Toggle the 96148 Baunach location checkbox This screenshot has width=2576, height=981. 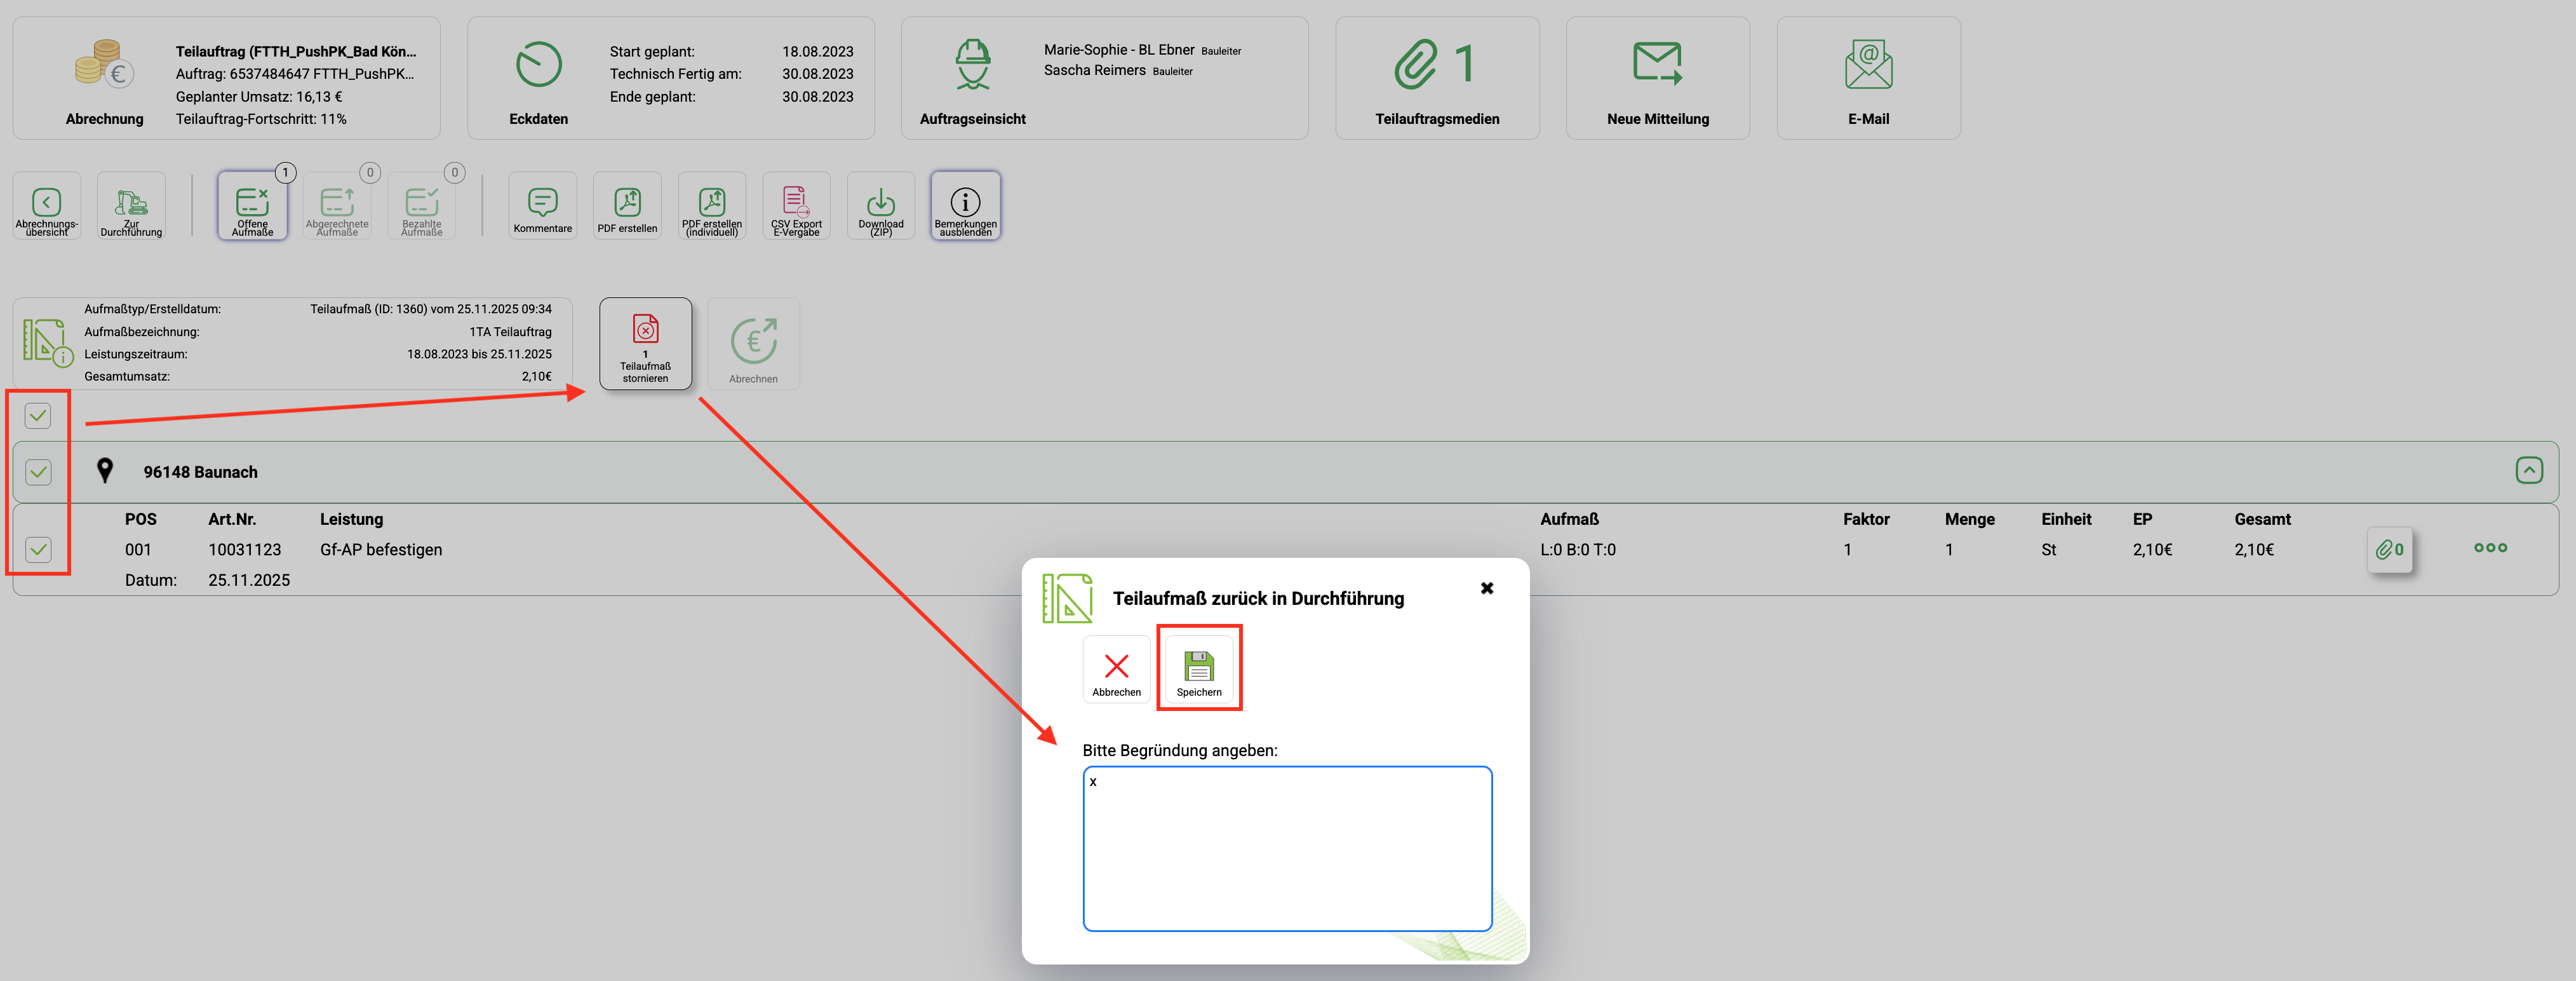coord(38,472)
